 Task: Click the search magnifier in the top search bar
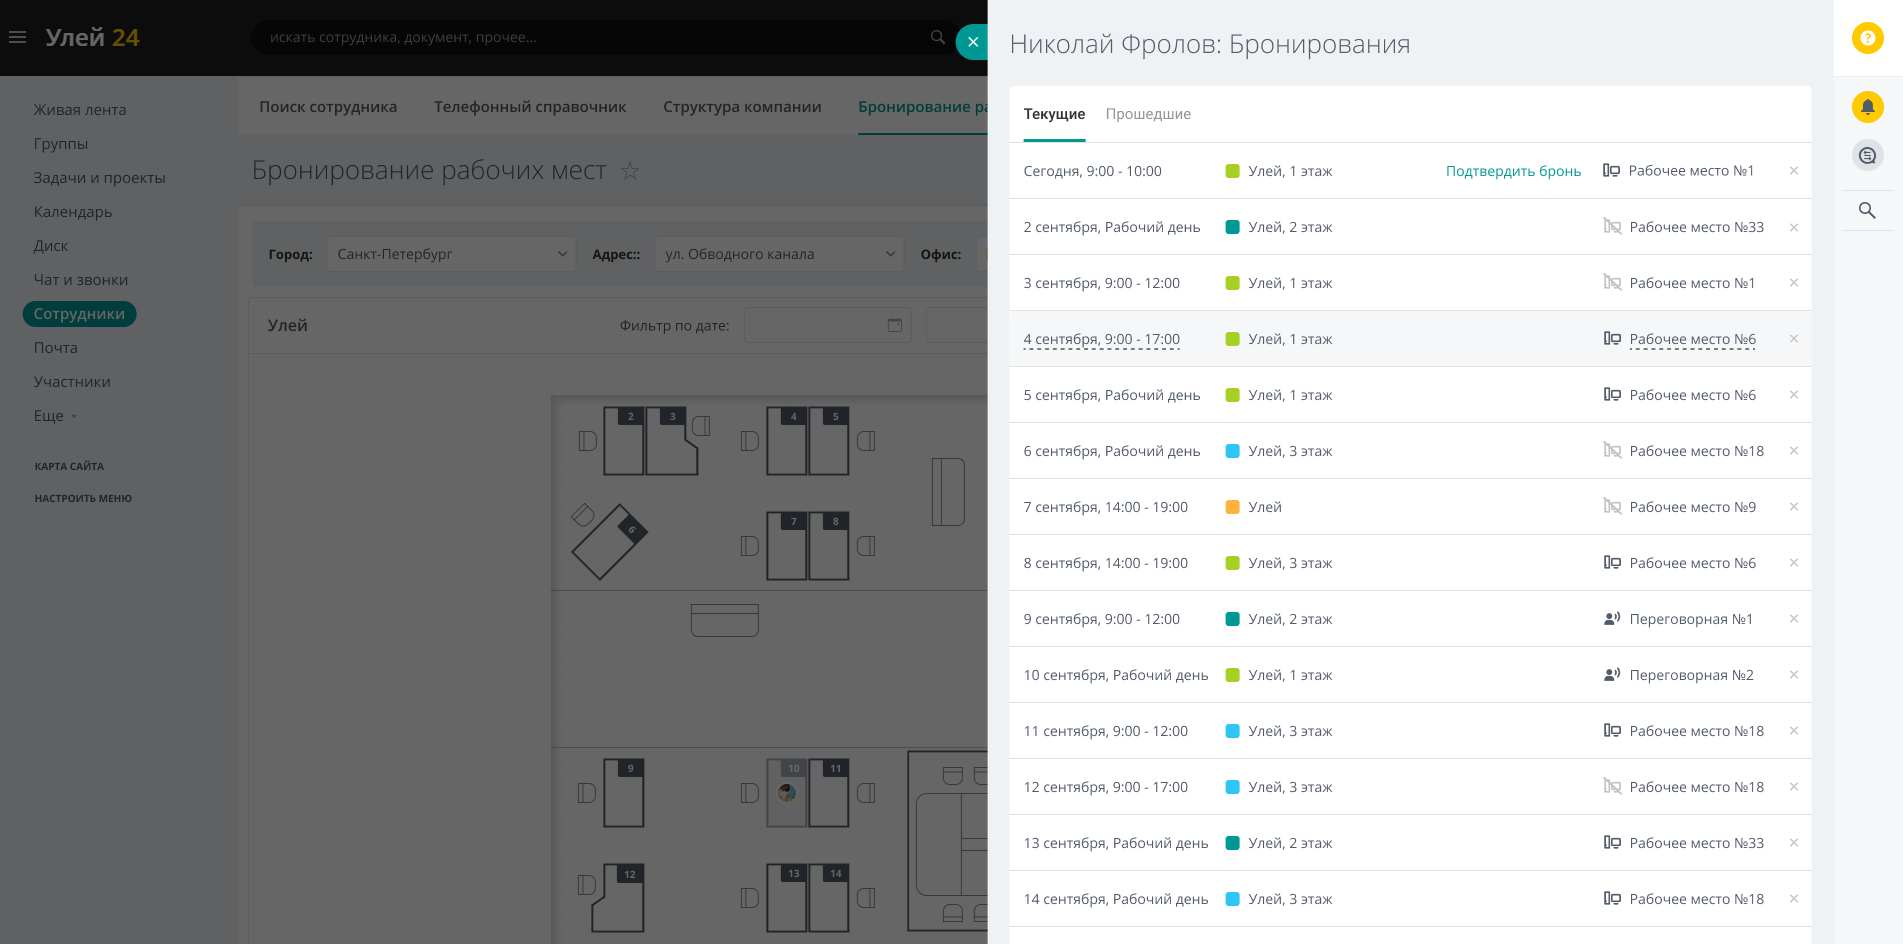937,37
